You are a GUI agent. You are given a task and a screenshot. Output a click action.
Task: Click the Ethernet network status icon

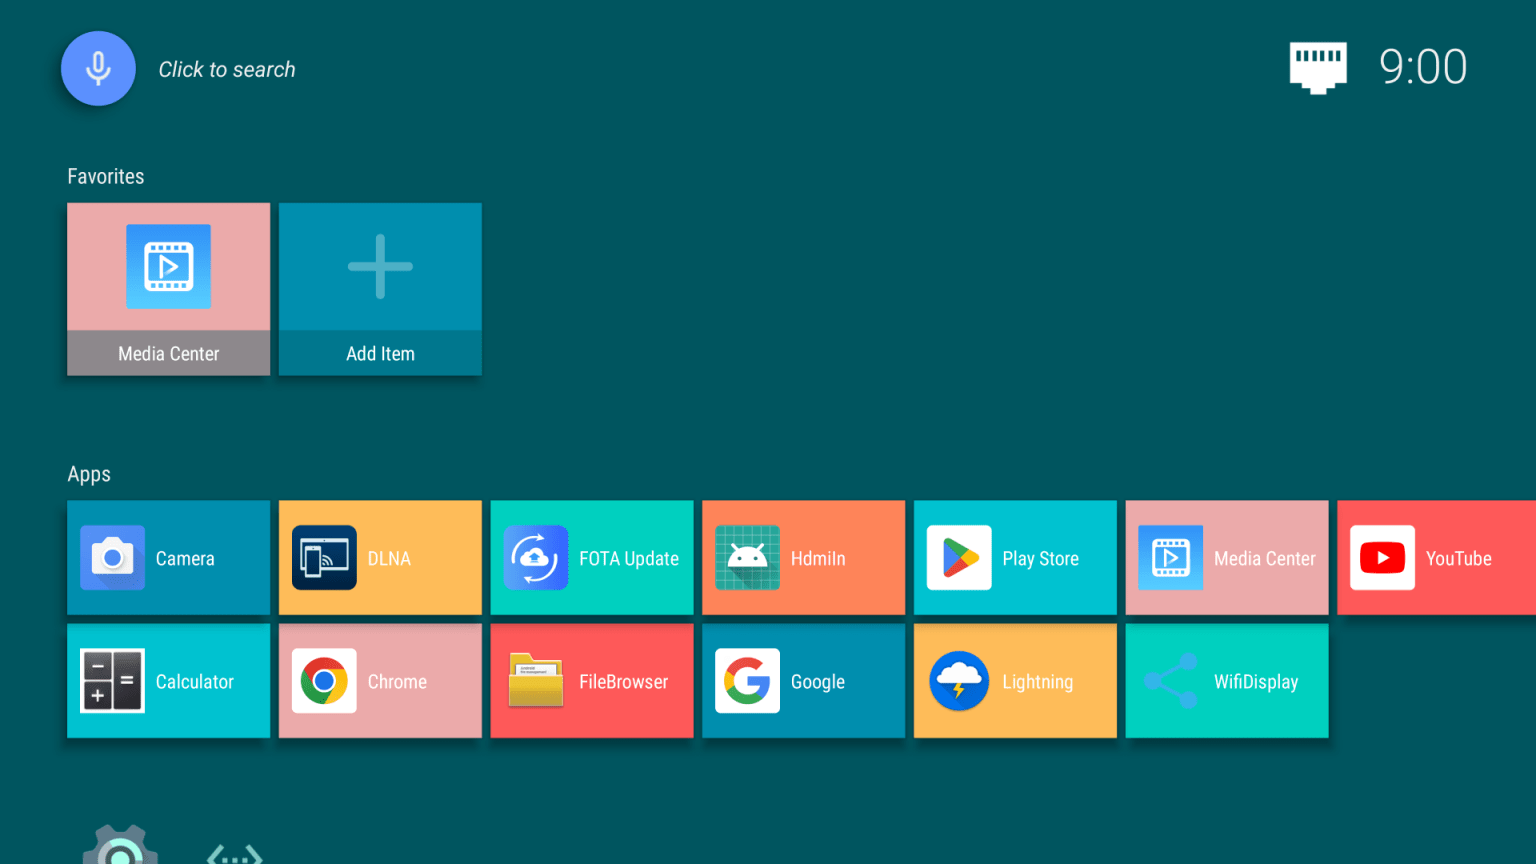click(x=1318, y=67)
